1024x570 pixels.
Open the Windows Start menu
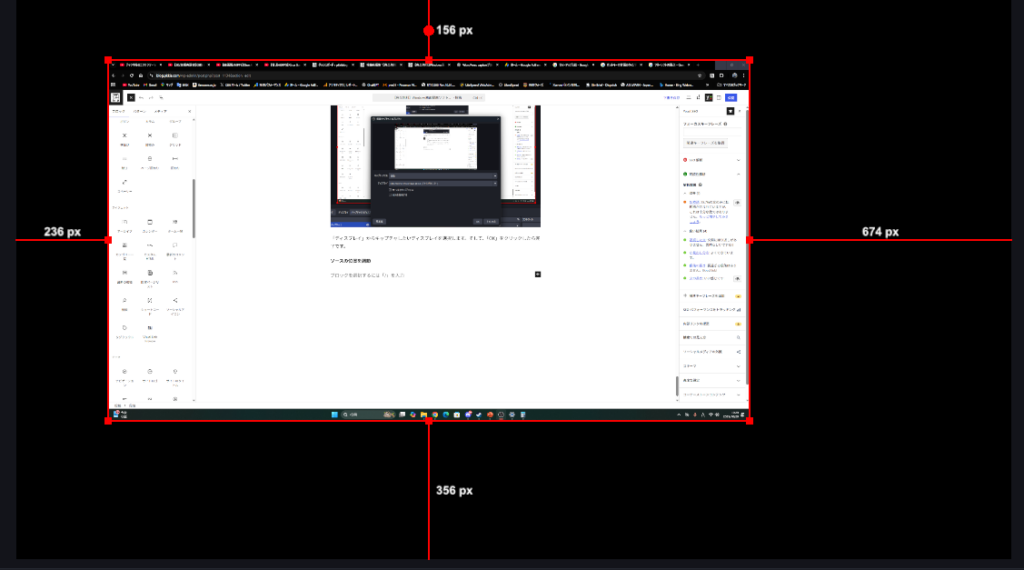[x=334, y=415]
